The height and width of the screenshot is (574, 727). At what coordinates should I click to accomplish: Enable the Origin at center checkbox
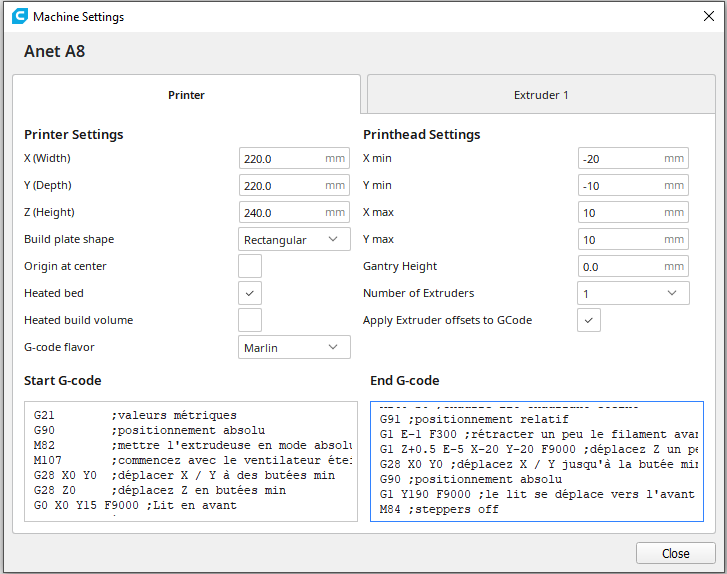click(x=250, y=266)
